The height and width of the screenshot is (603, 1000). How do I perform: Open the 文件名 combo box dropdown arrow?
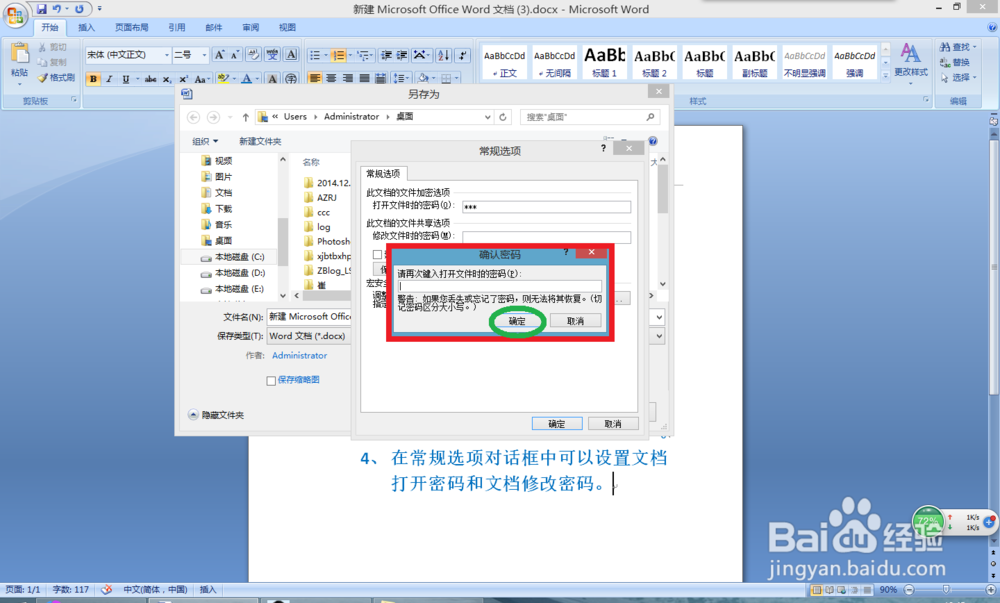click(659, 317)
